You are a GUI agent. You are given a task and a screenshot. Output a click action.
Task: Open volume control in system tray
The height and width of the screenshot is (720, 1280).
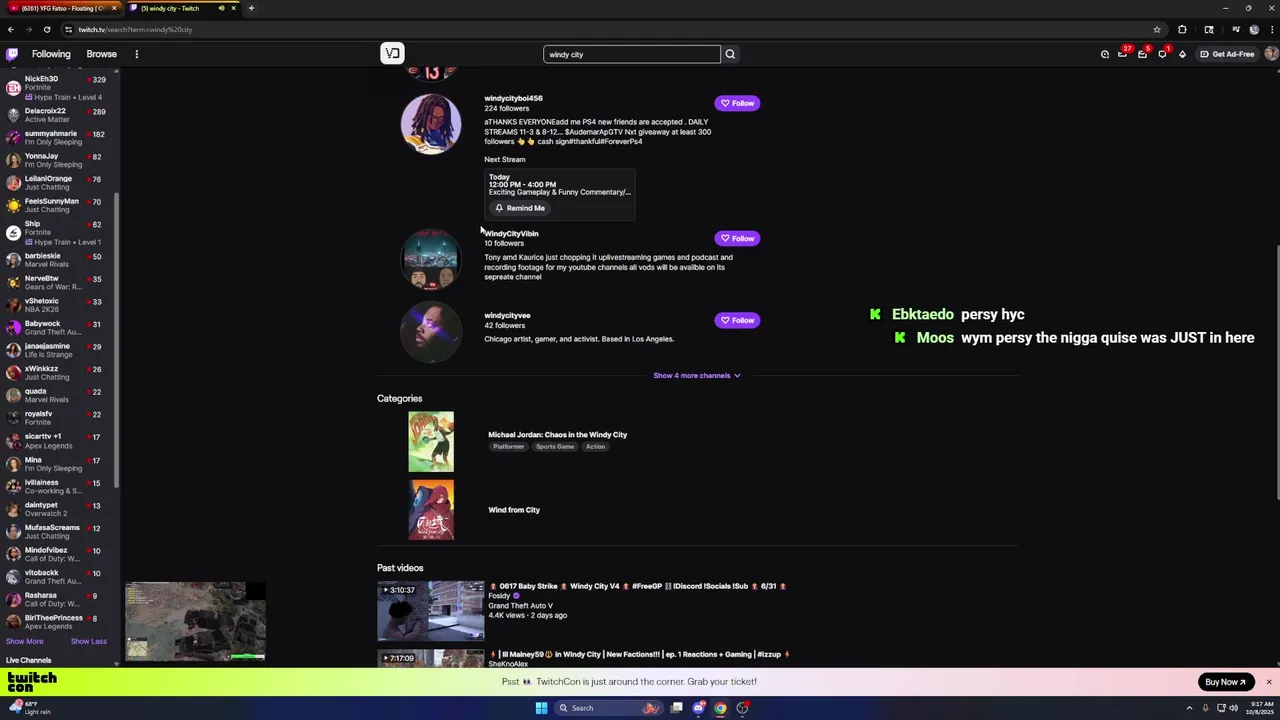coord(1234,708)
